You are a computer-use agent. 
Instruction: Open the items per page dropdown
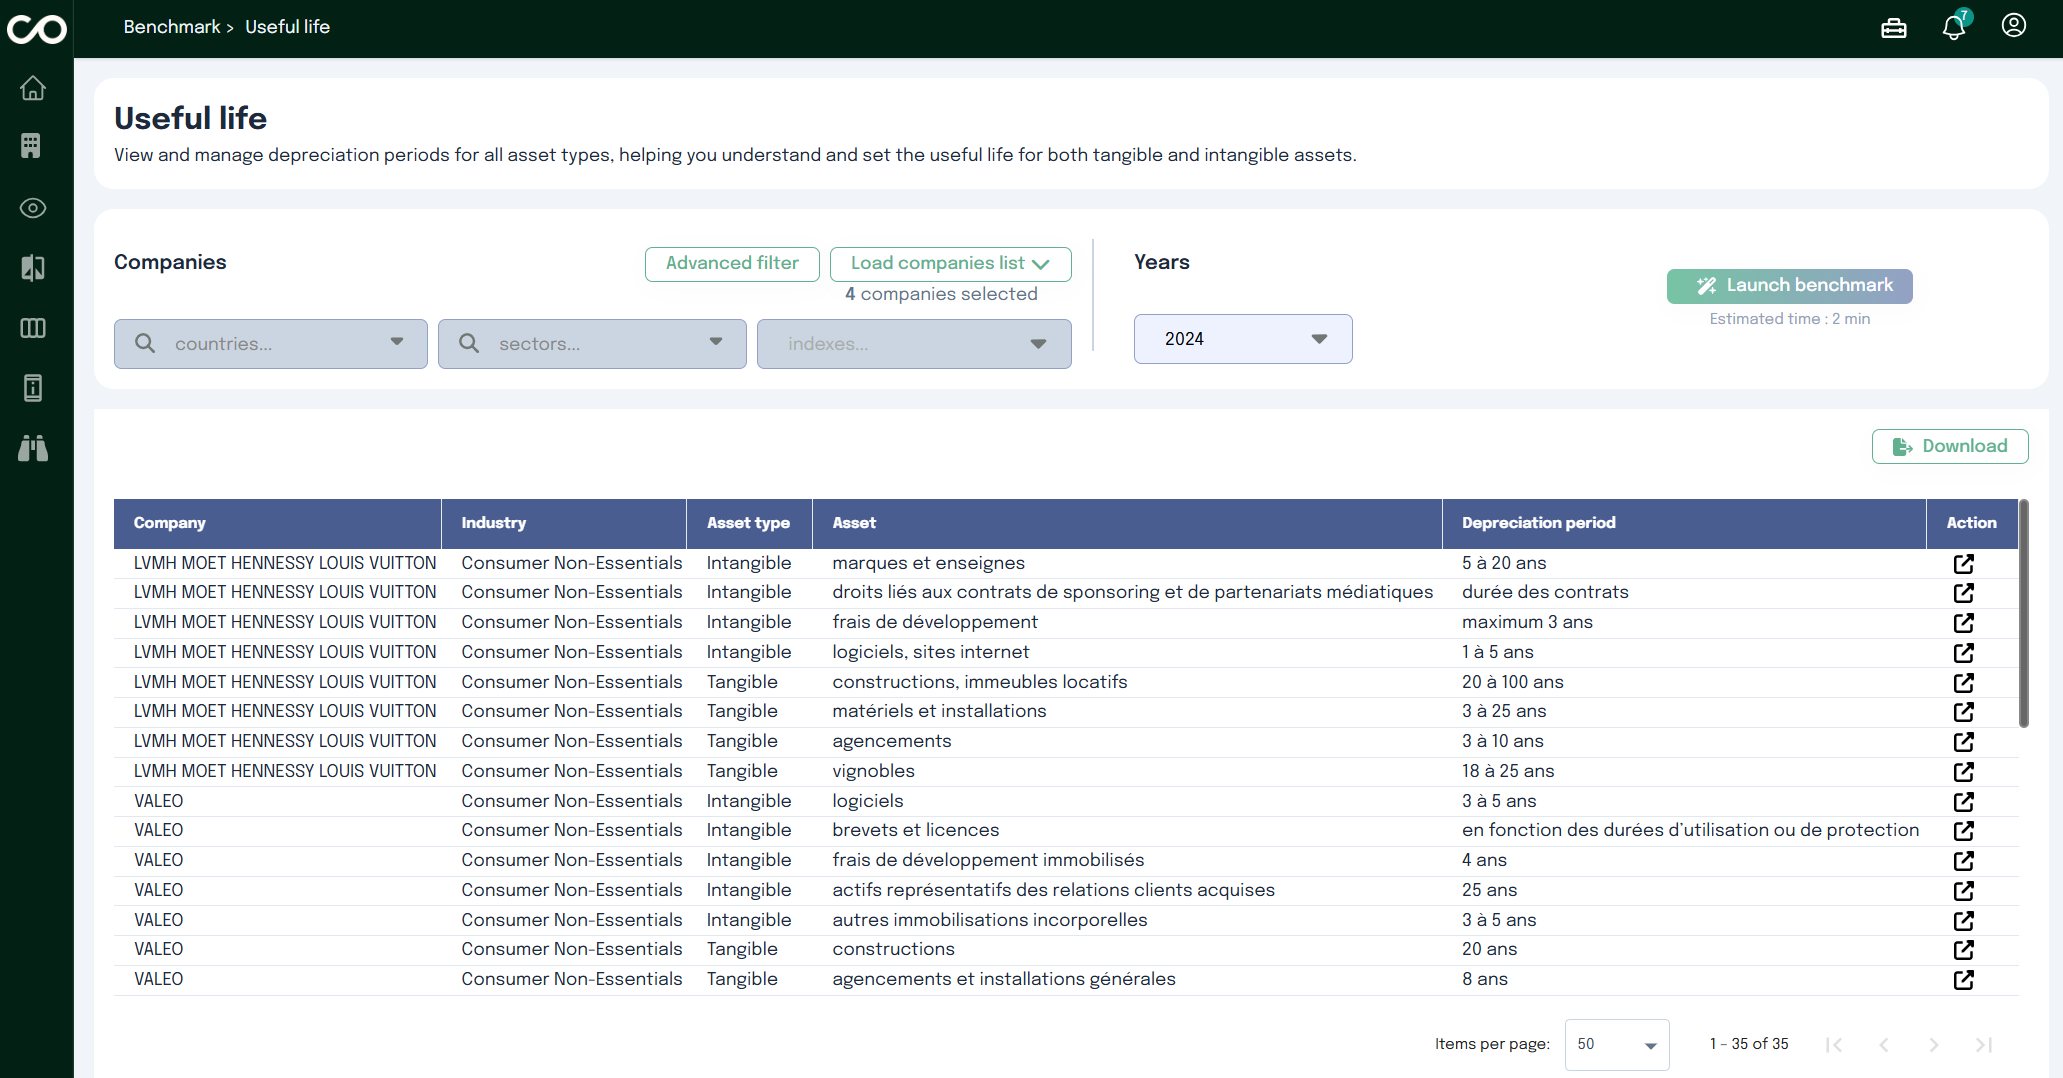(x=1616, y=1044)
